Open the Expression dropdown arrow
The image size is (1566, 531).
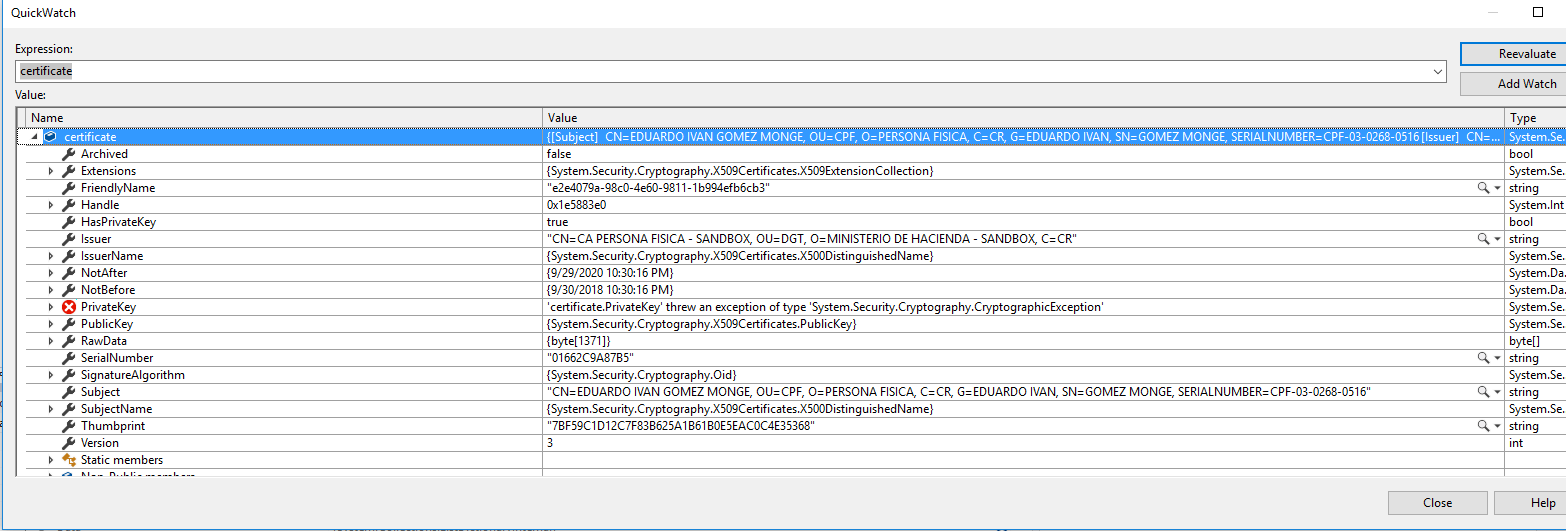pyautogui.click(x=1438, y=72)
